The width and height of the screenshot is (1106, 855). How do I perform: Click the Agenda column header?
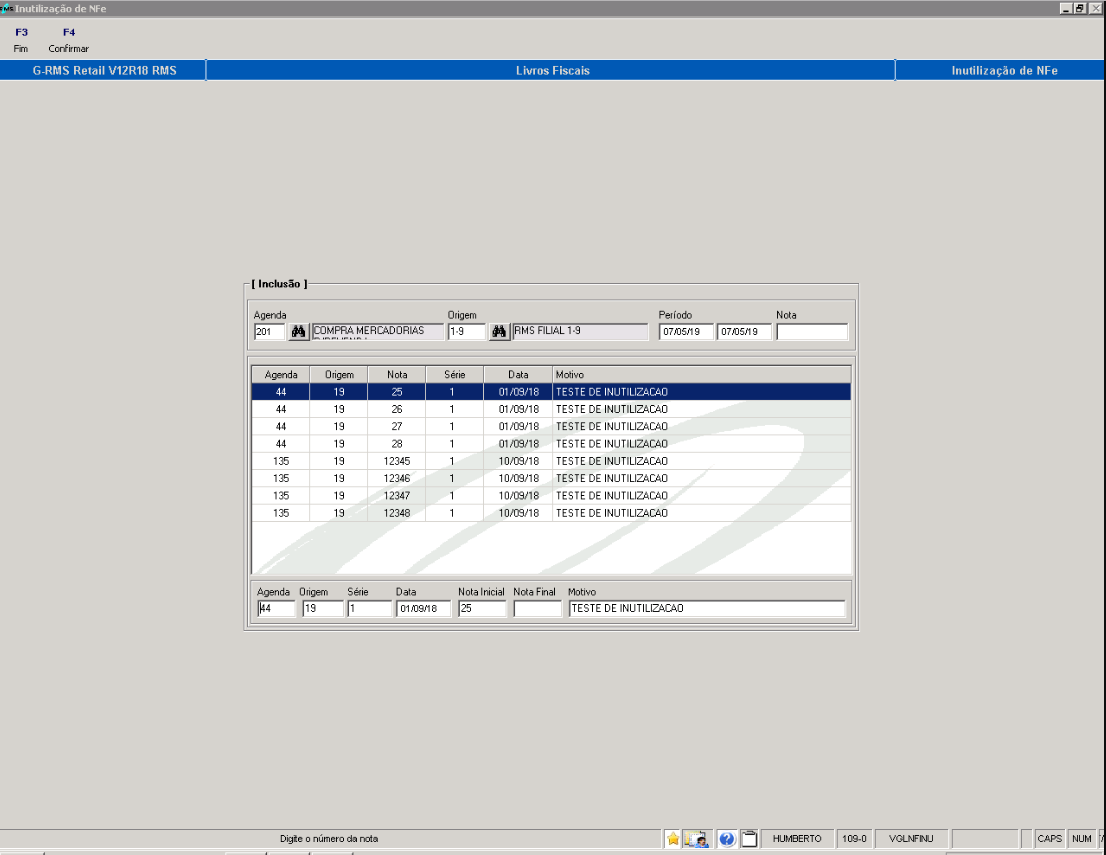coord(281,375)
